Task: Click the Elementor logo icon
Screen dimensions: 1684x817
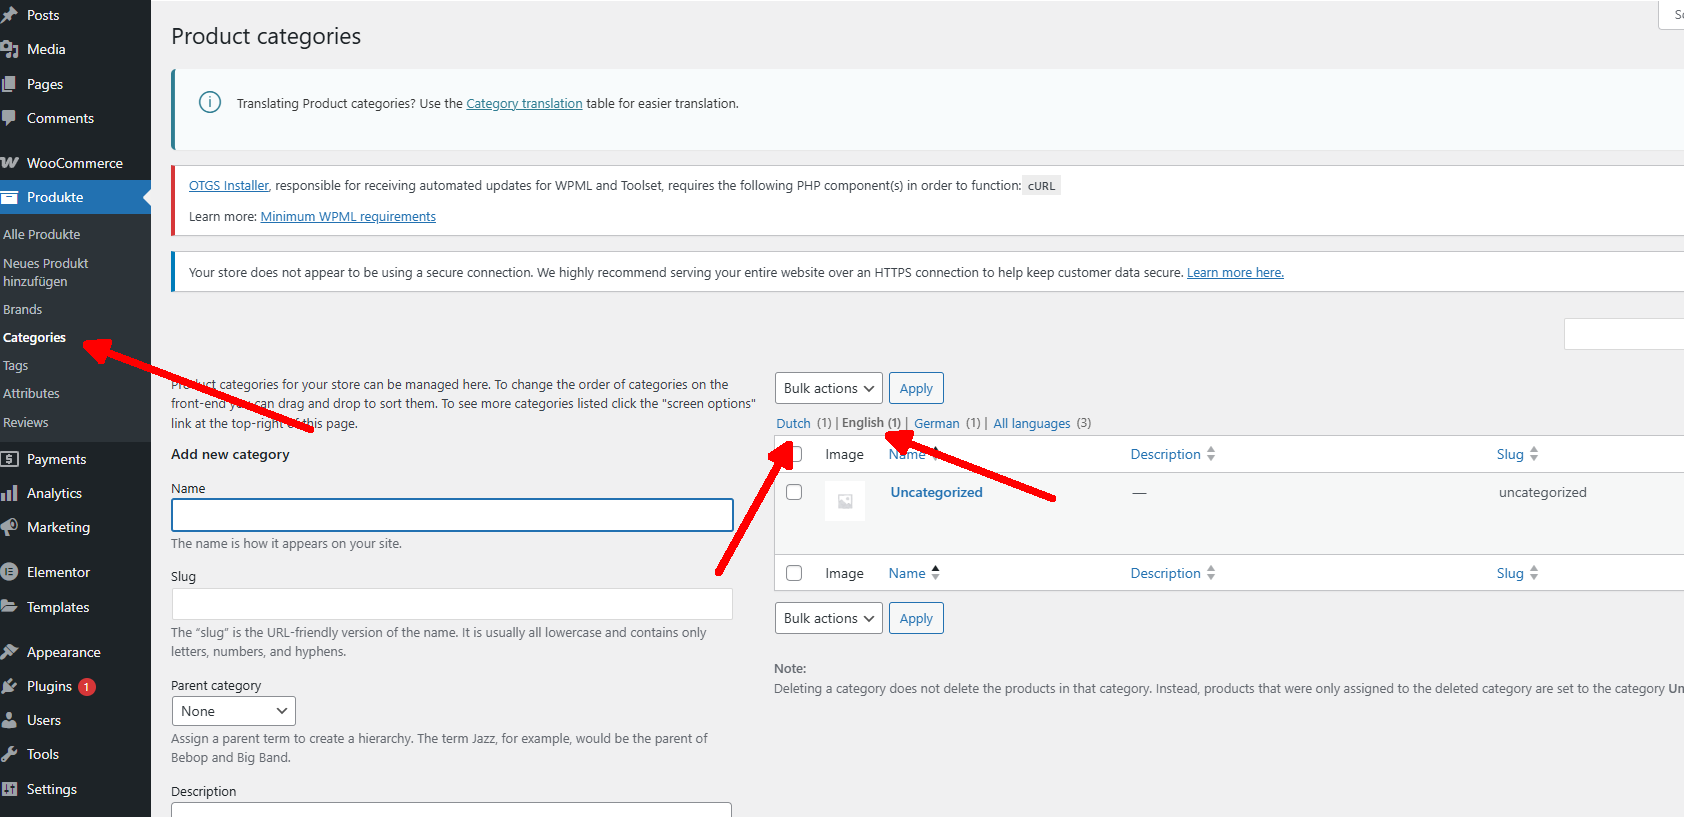Action: [x=9, y=572]
